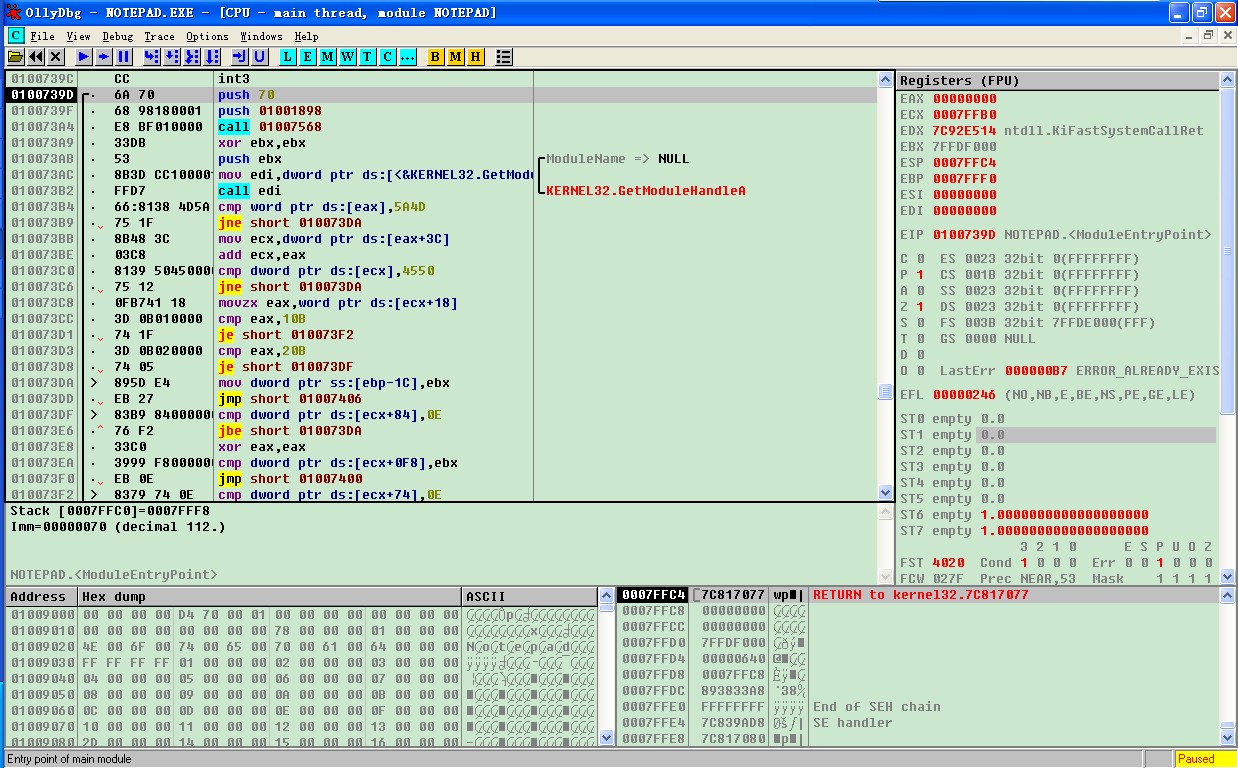Viewport: 1238px width, 768px height.
Task: Click the Registers pane scroll down arrow
Action: (1227, 575)
